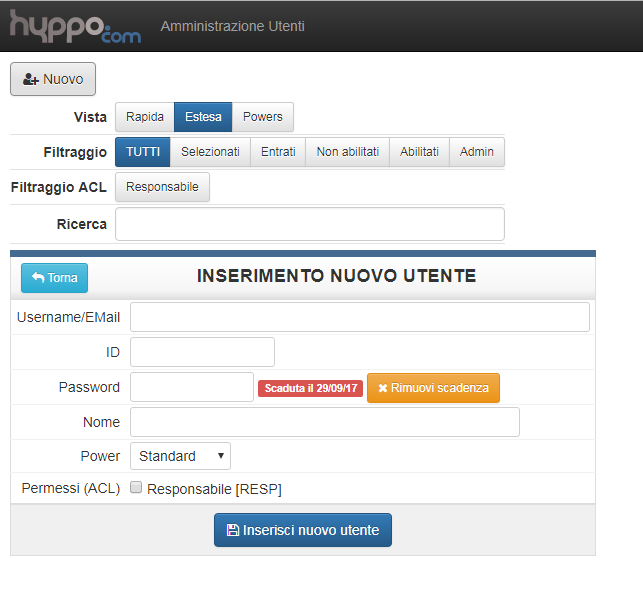Click the ID input field

pos(202,352)
